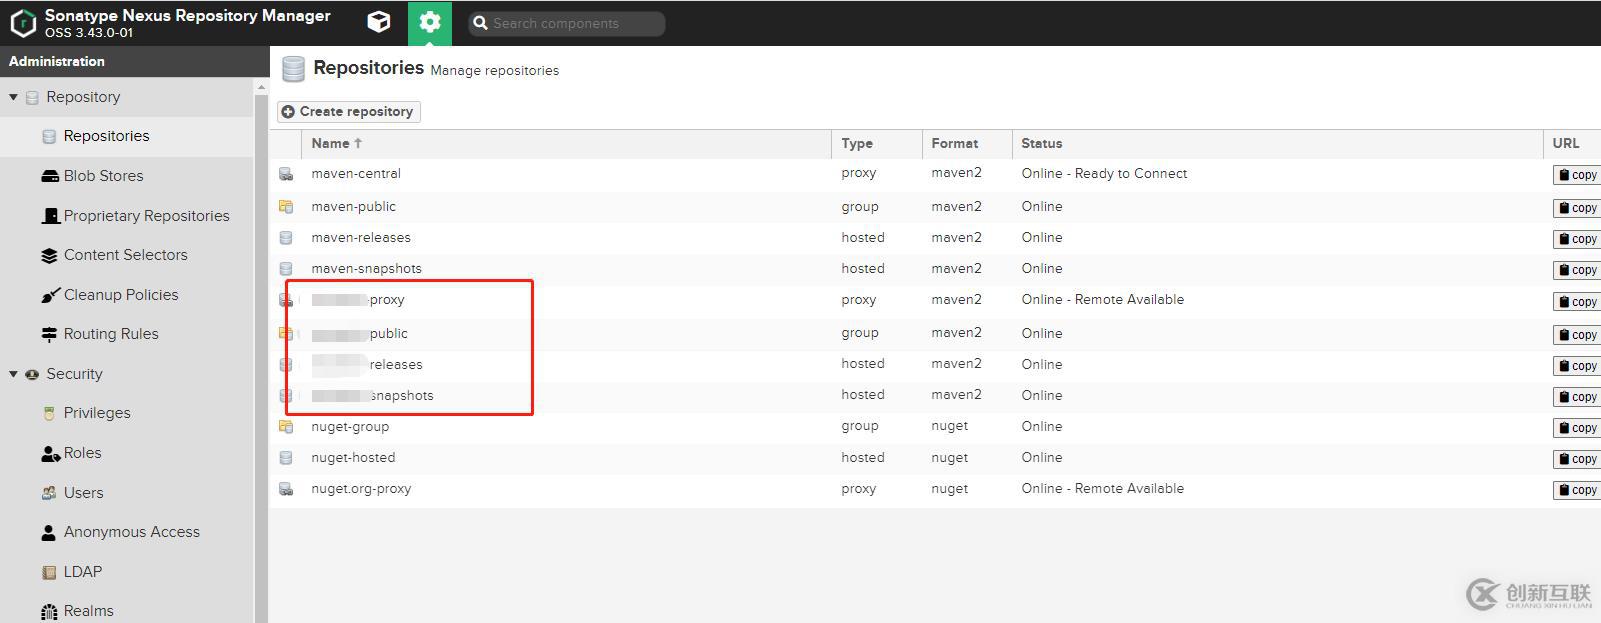Open the nuget.org-proxy repository row
Viewport: 1601px width, 623px height.
(x=935, y=489)
